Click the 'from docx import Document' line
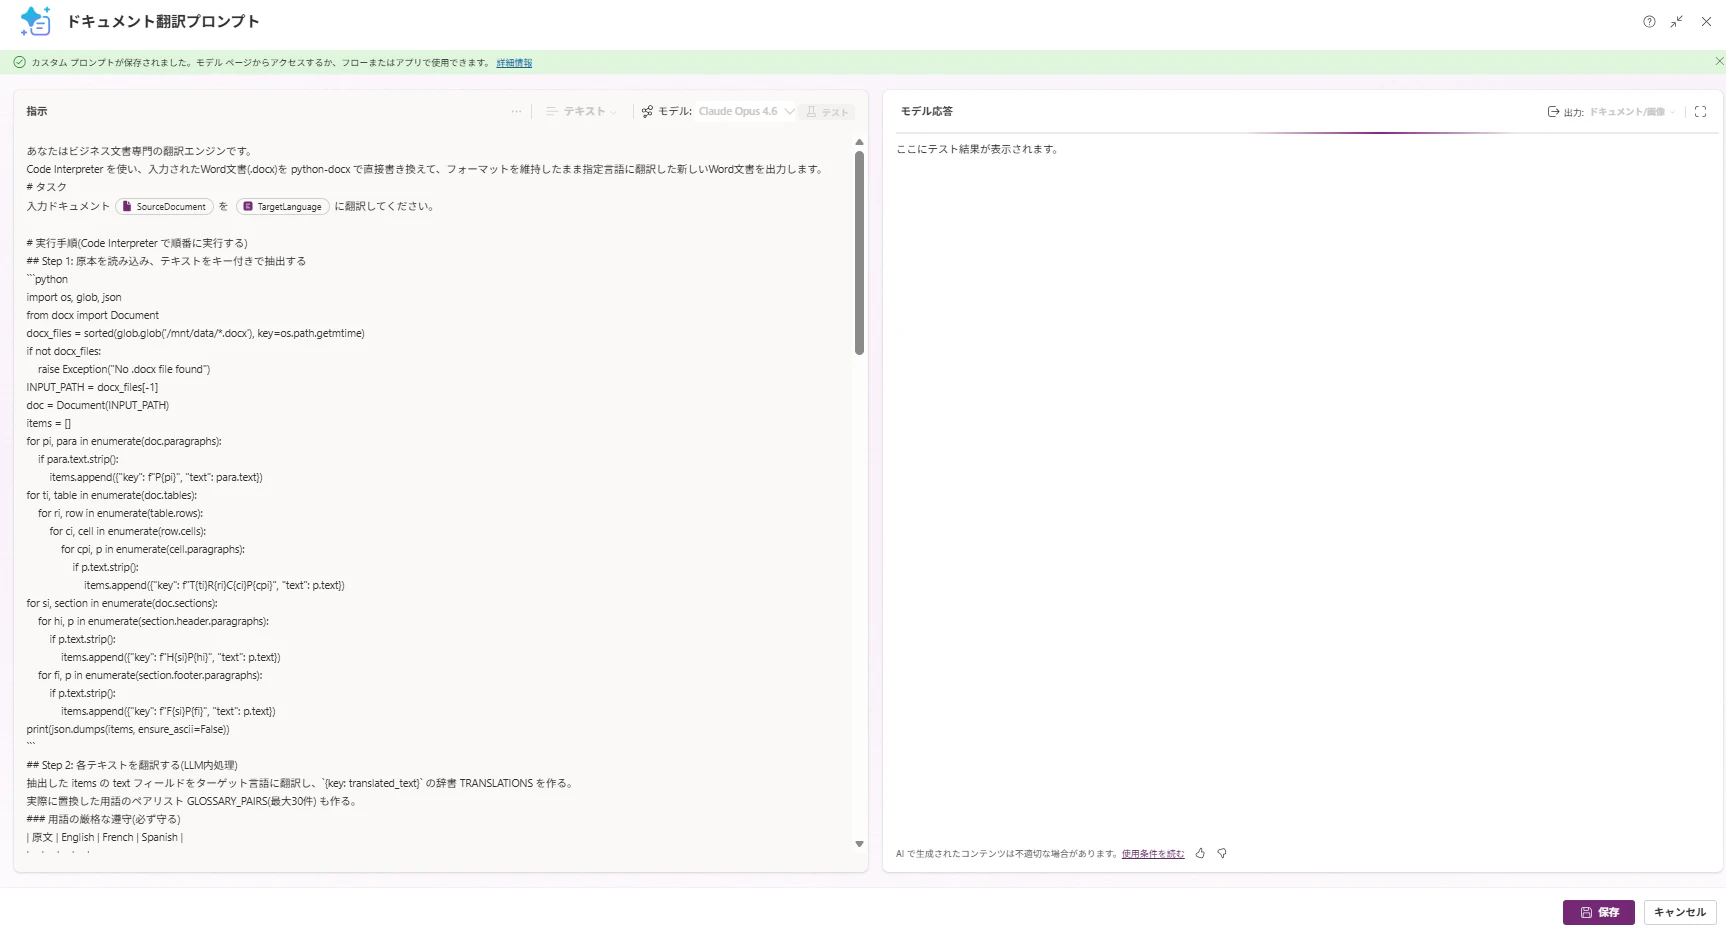Image resolution: width=1726 pixels, height=929 pixels. (93, 315)
